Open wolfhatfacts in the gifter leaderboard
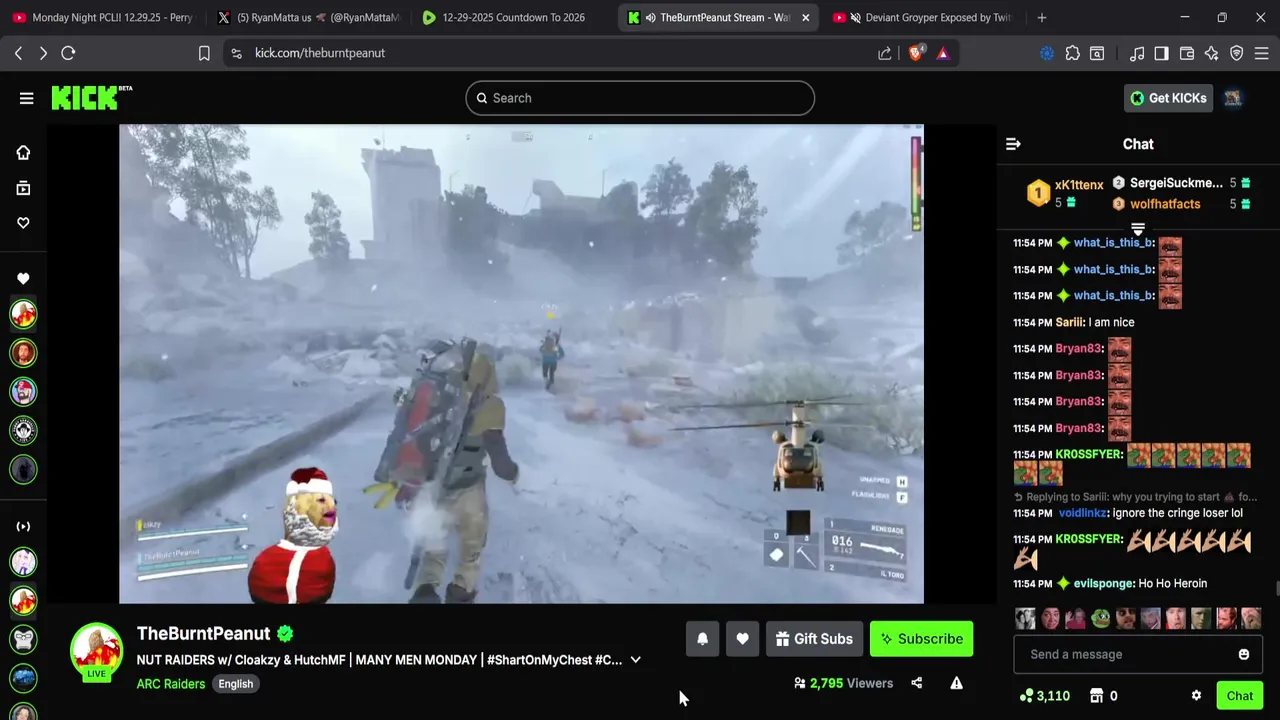This screenshot has height=720, width=1280. 1165,204
